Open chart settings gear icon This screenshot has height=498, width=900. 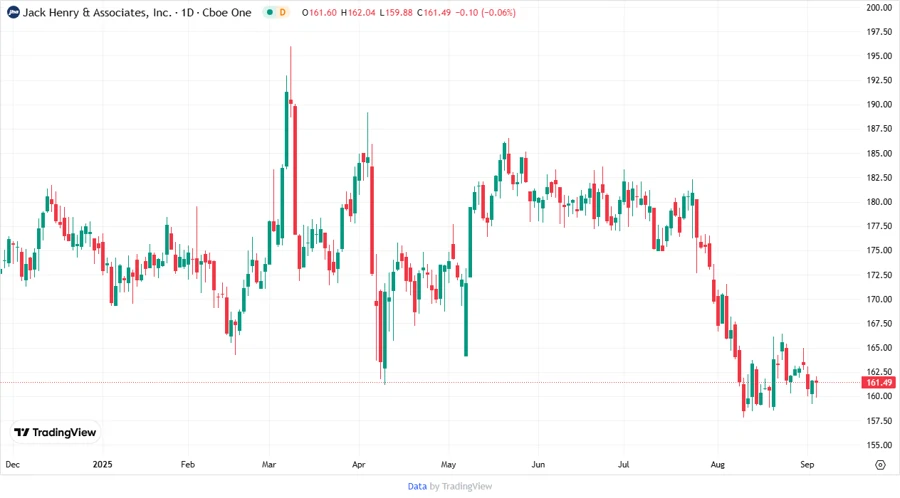[x=880, y=465]
